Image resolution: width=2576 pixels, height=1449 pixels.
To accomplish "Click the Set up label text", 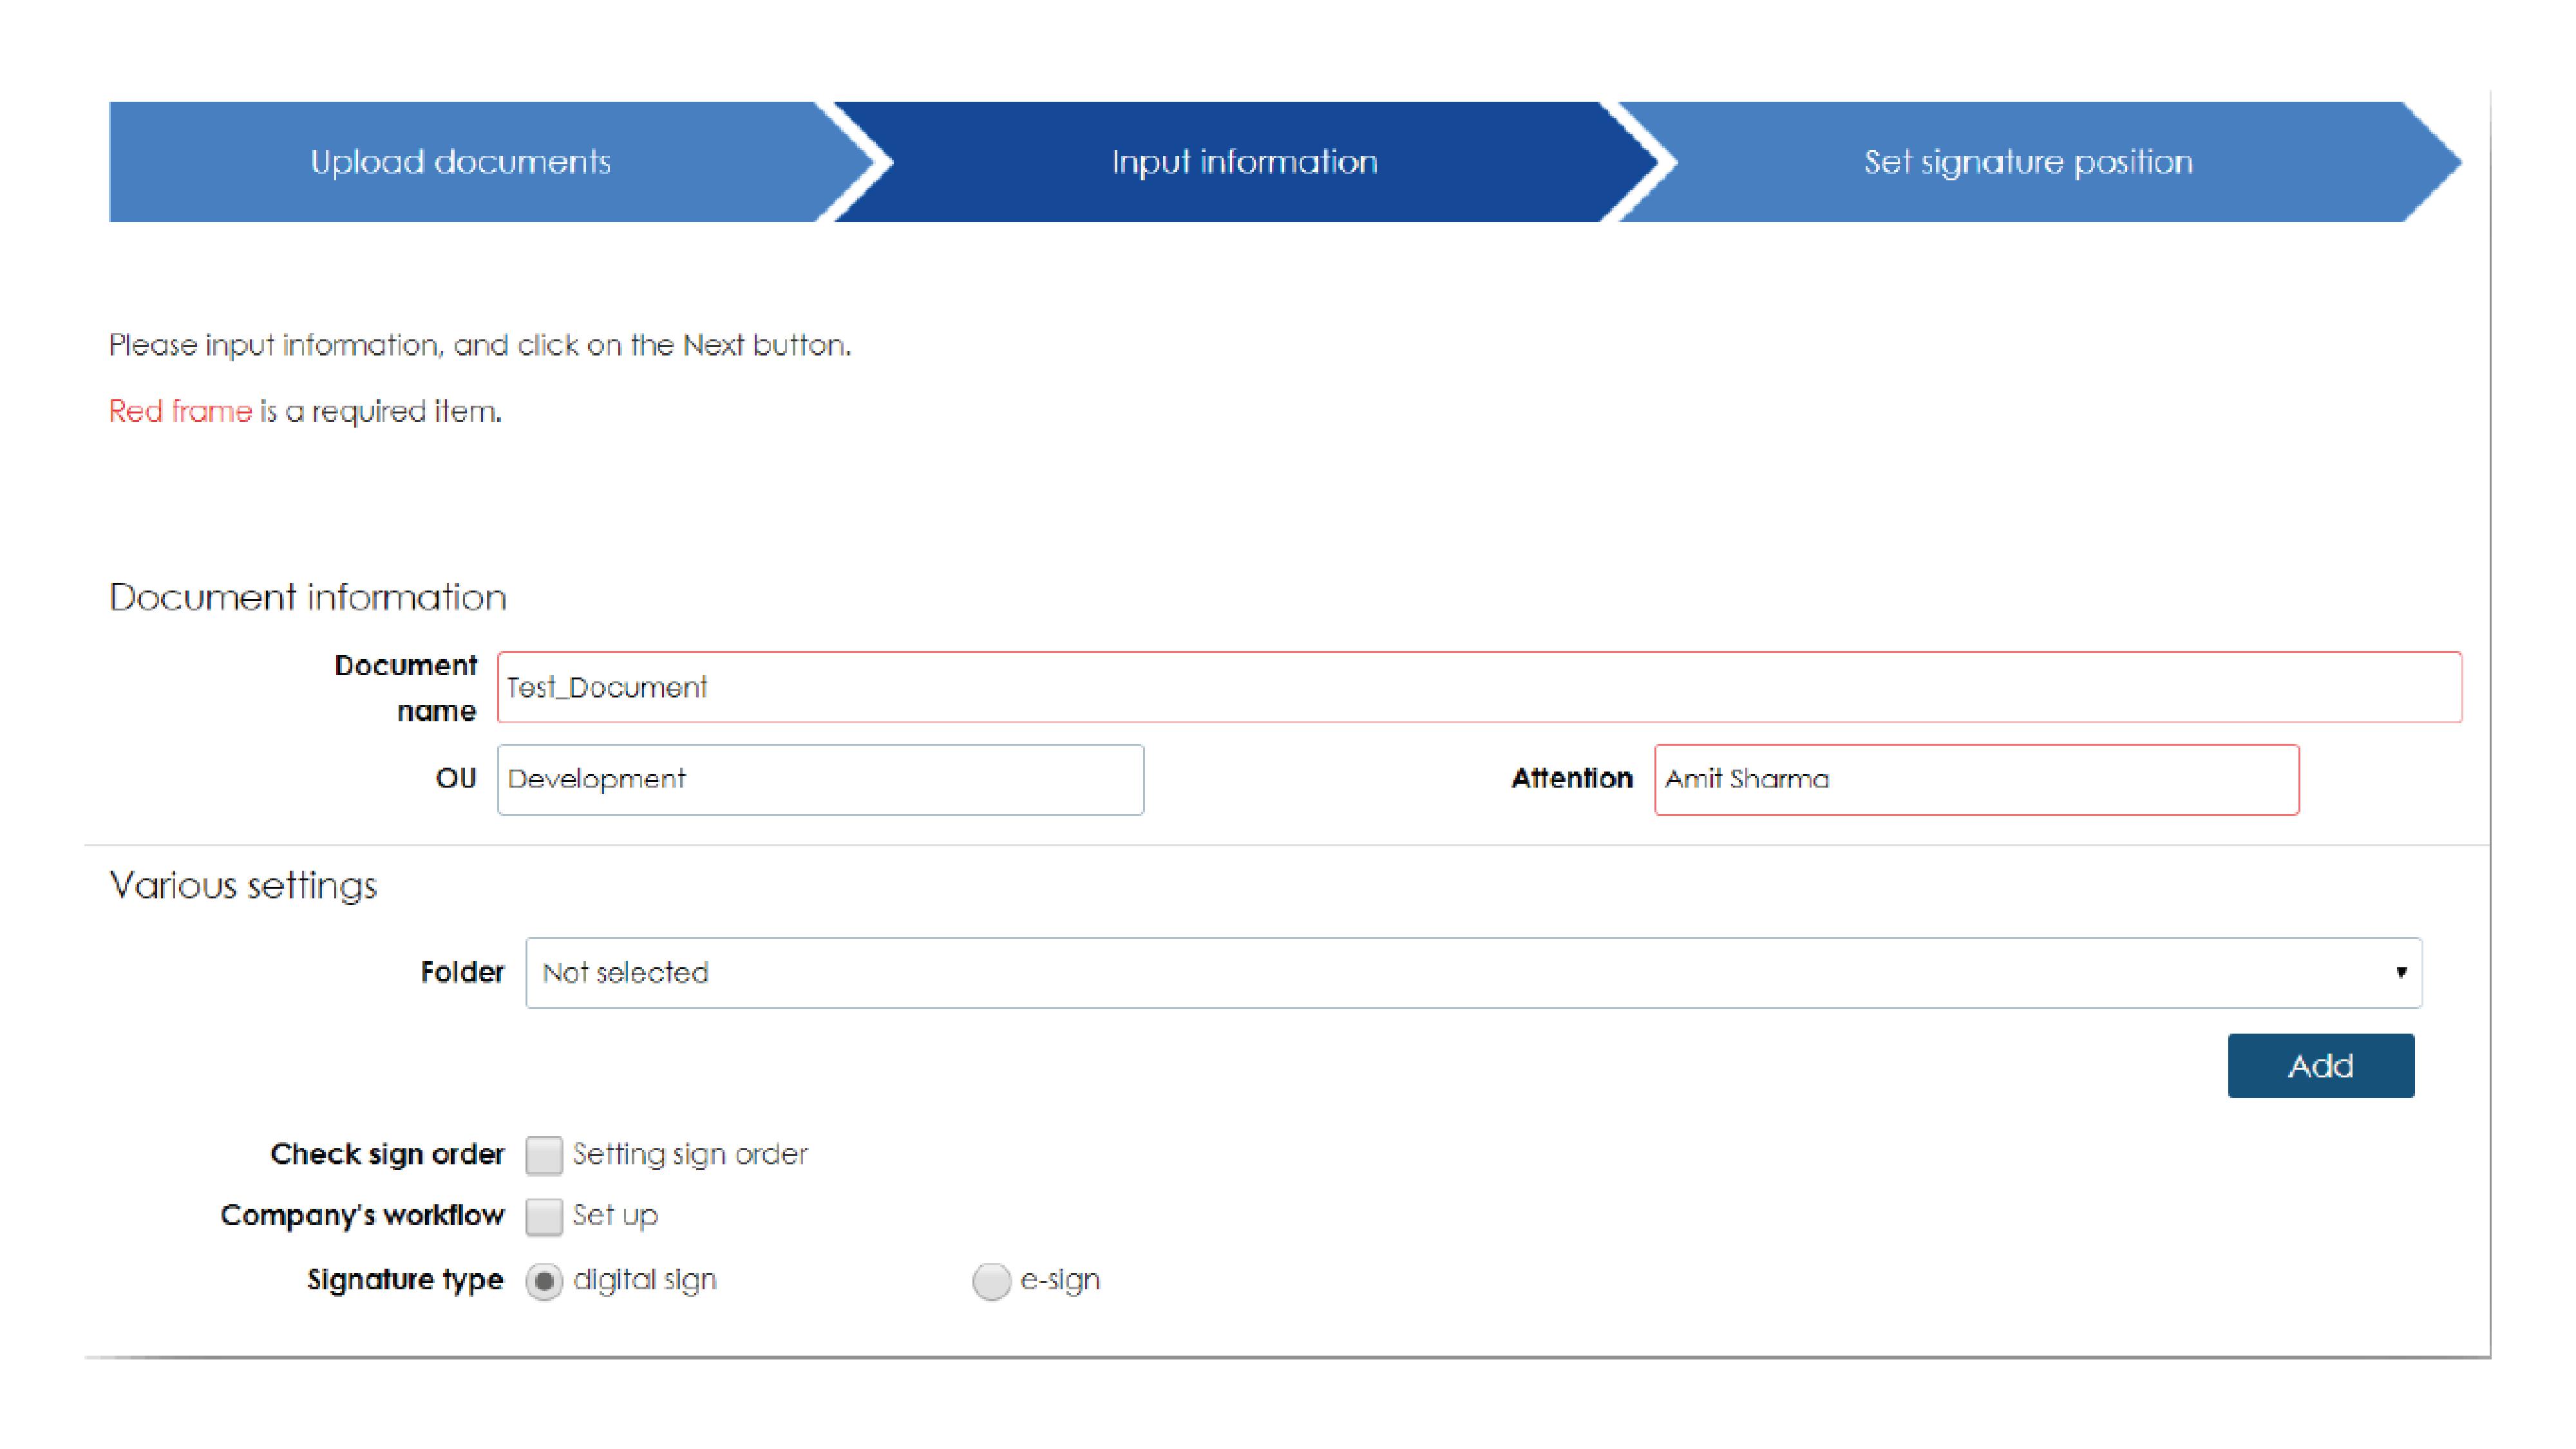I will [x=615, y=1215].
